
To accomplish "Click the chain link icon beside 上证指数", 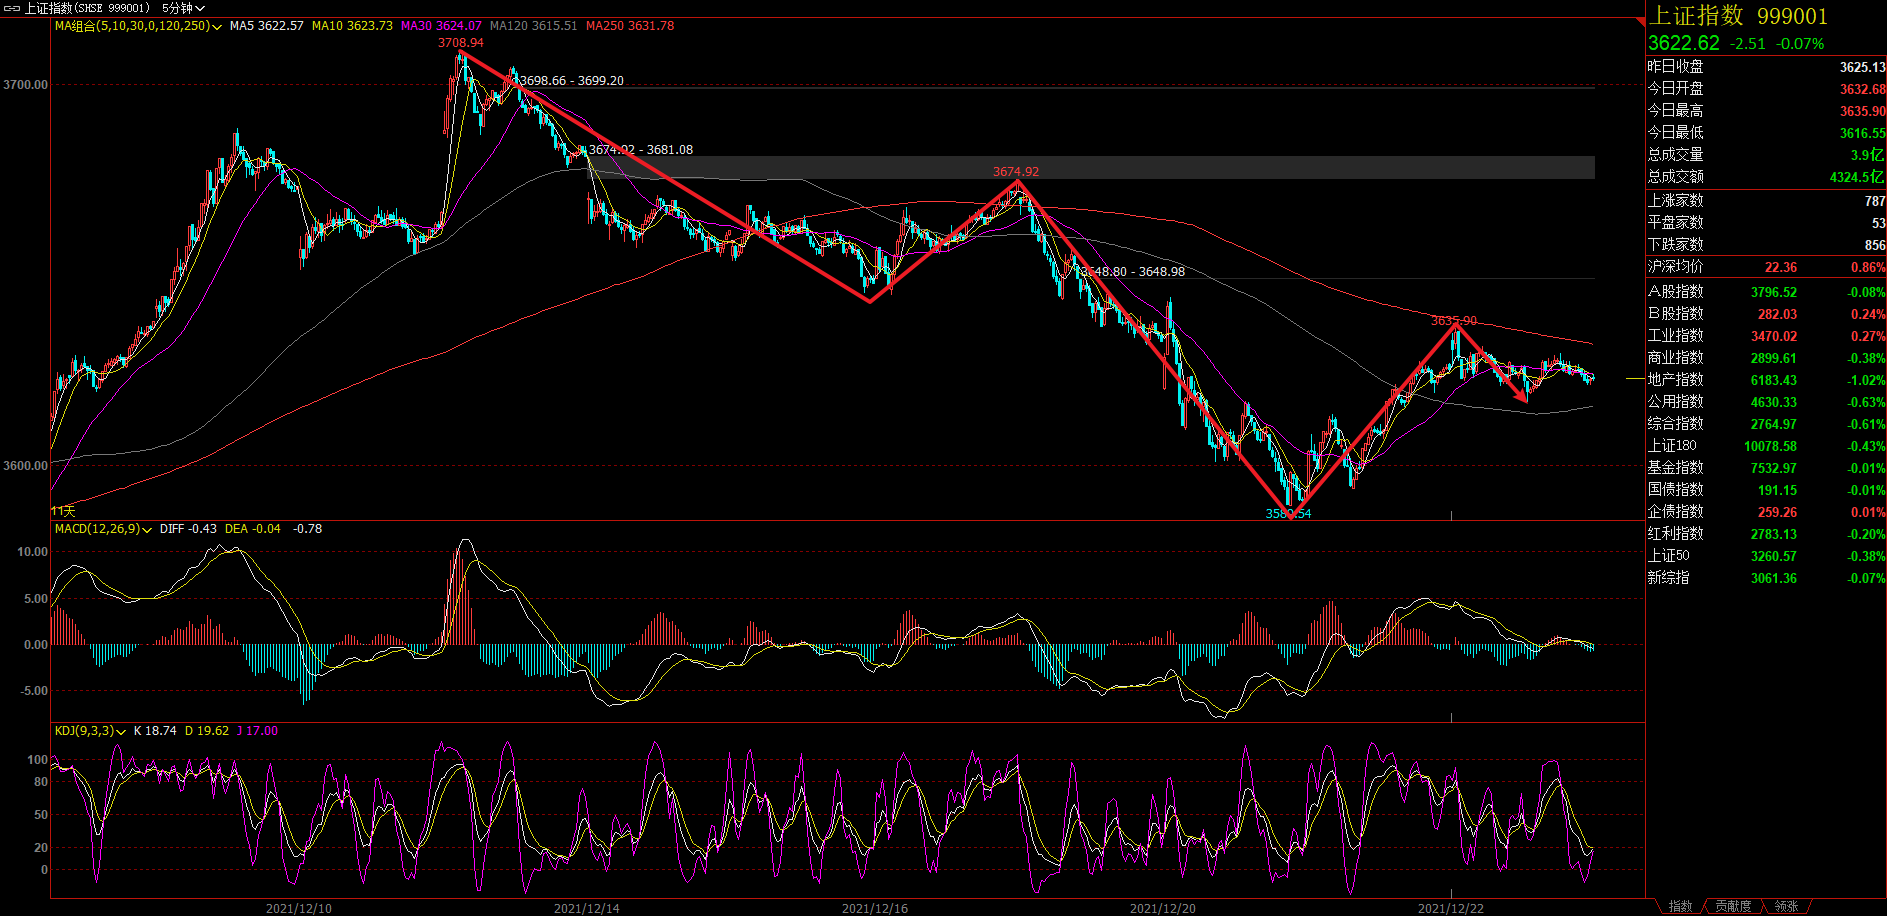I will (12, 8).
